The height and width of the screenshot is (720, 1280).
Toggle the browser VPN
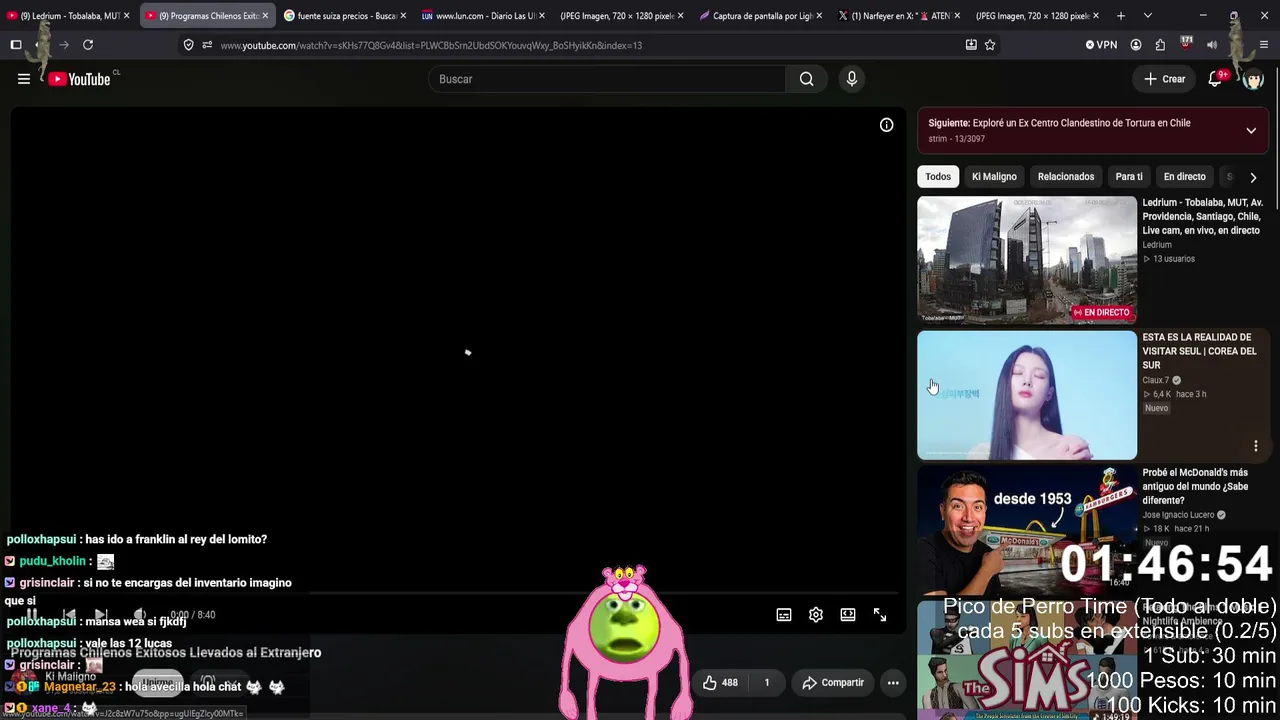pos(1101,45)
